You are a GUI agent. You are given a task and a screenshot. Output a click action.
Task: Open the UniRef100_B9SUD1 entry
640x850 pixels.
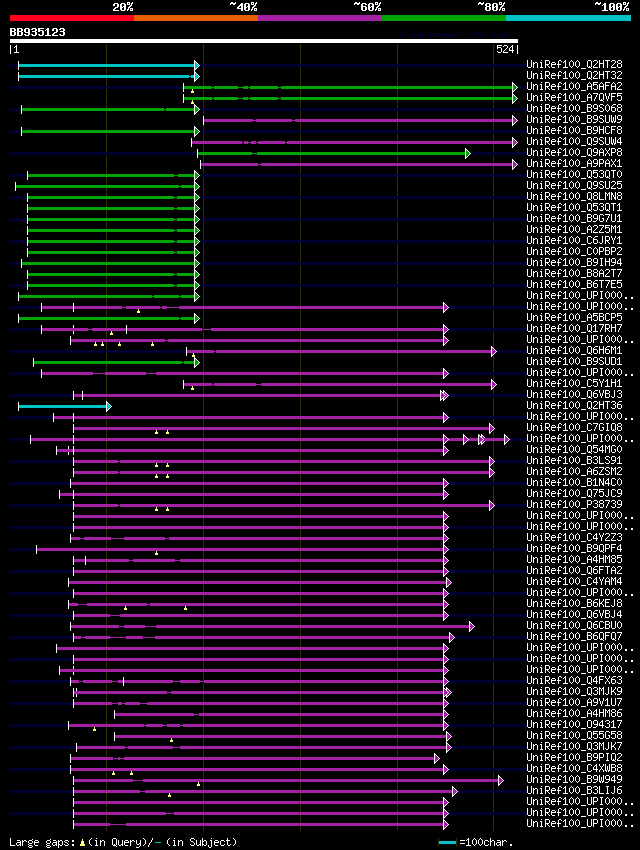click(574, 362)
